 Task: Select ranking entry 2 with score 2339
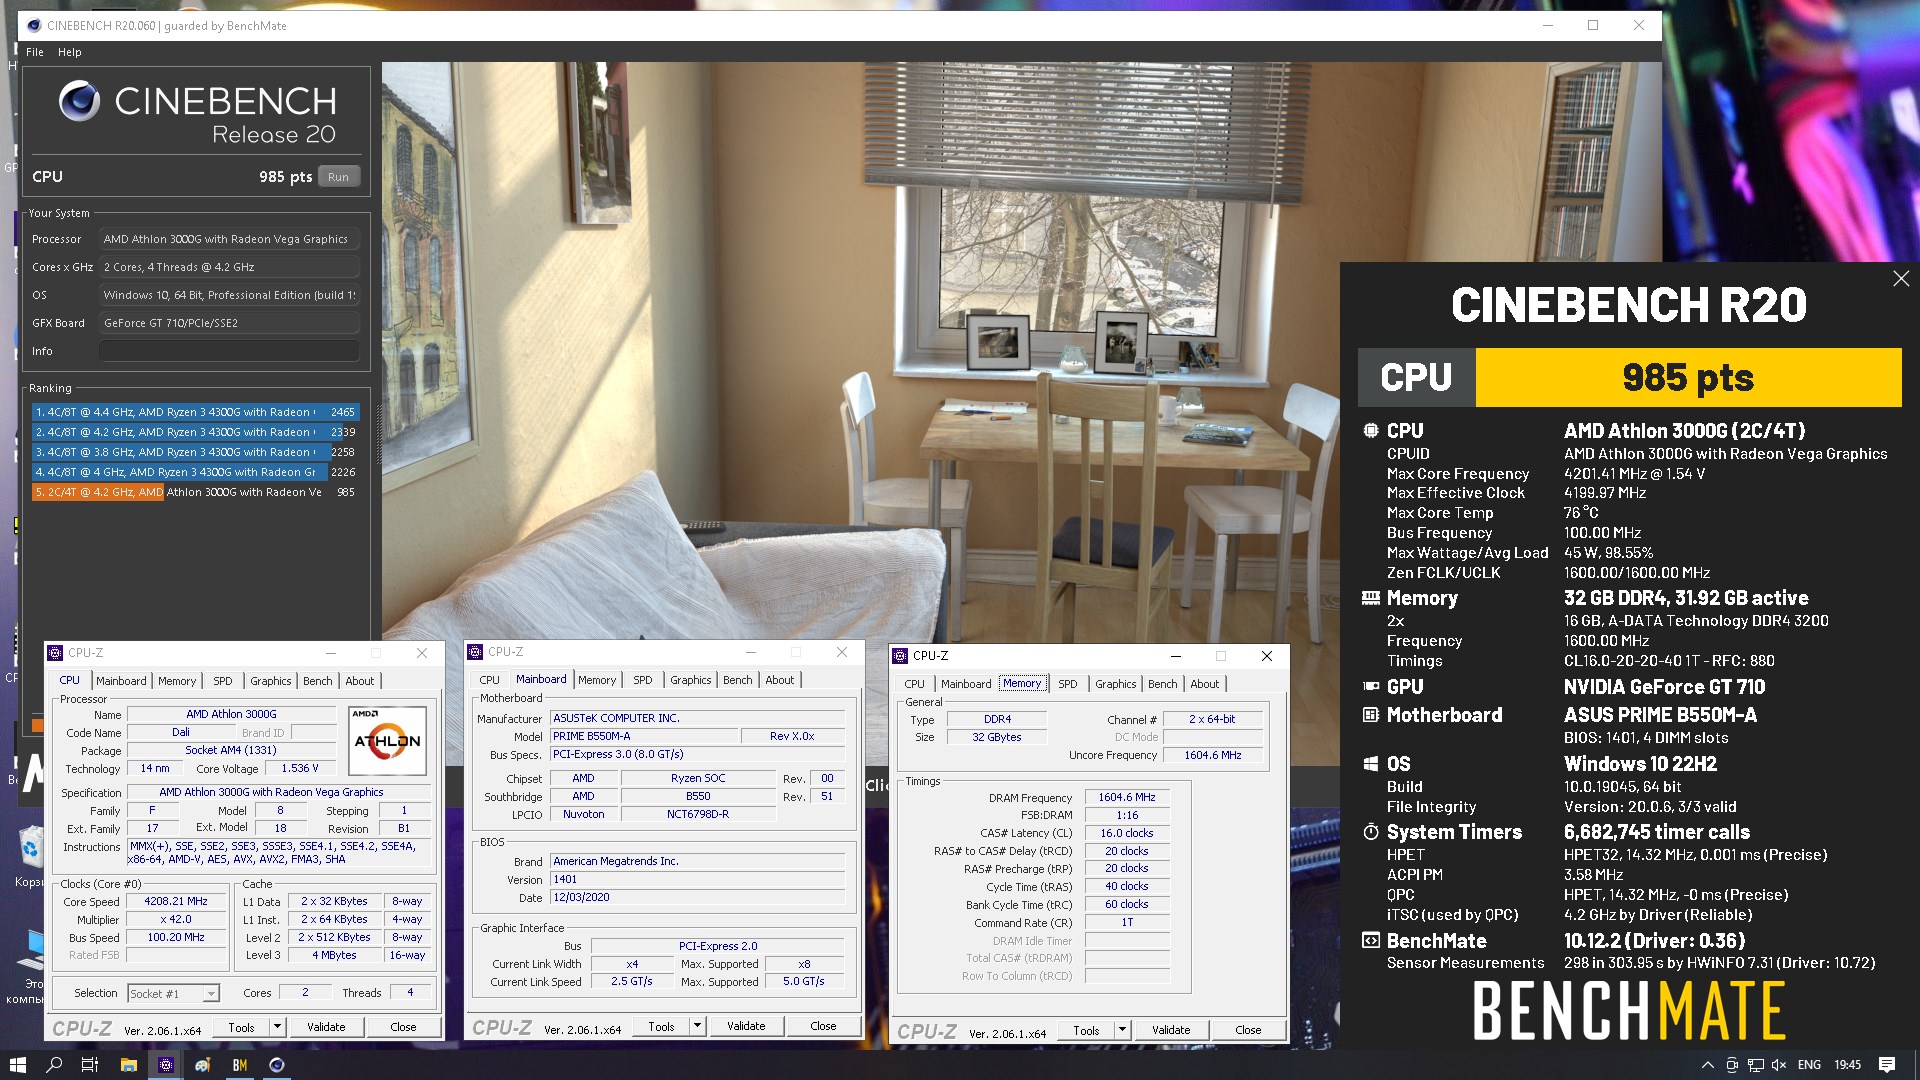[x=195, y=432]
